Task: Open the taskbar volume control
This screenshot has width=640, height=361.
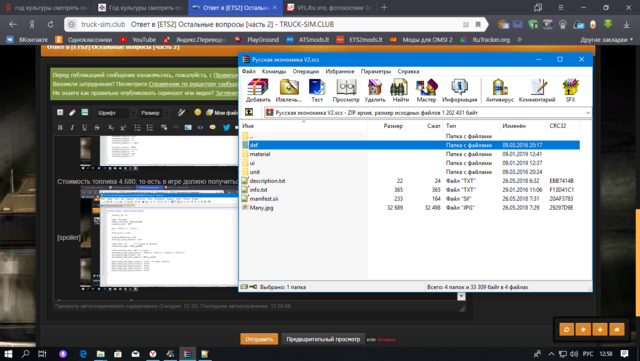Action: pos(574,354)
